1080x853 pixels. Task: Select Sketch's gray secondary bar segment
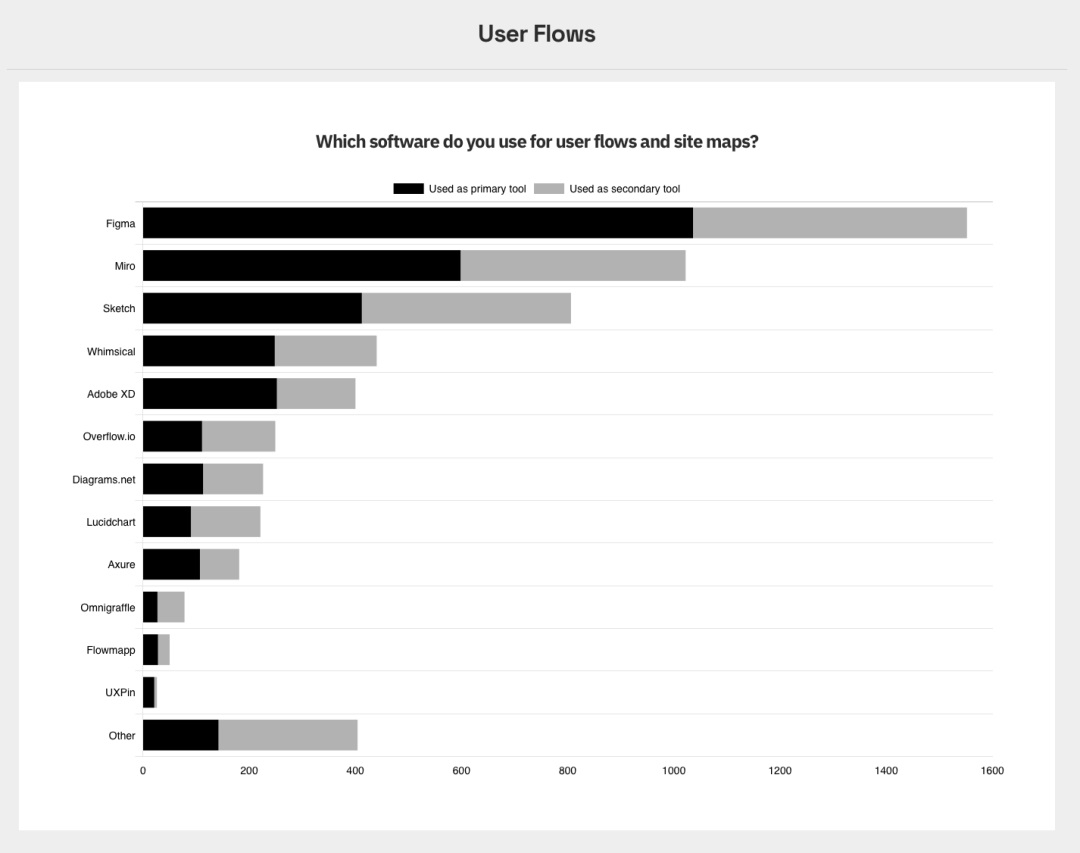click(x=466, y=309)
